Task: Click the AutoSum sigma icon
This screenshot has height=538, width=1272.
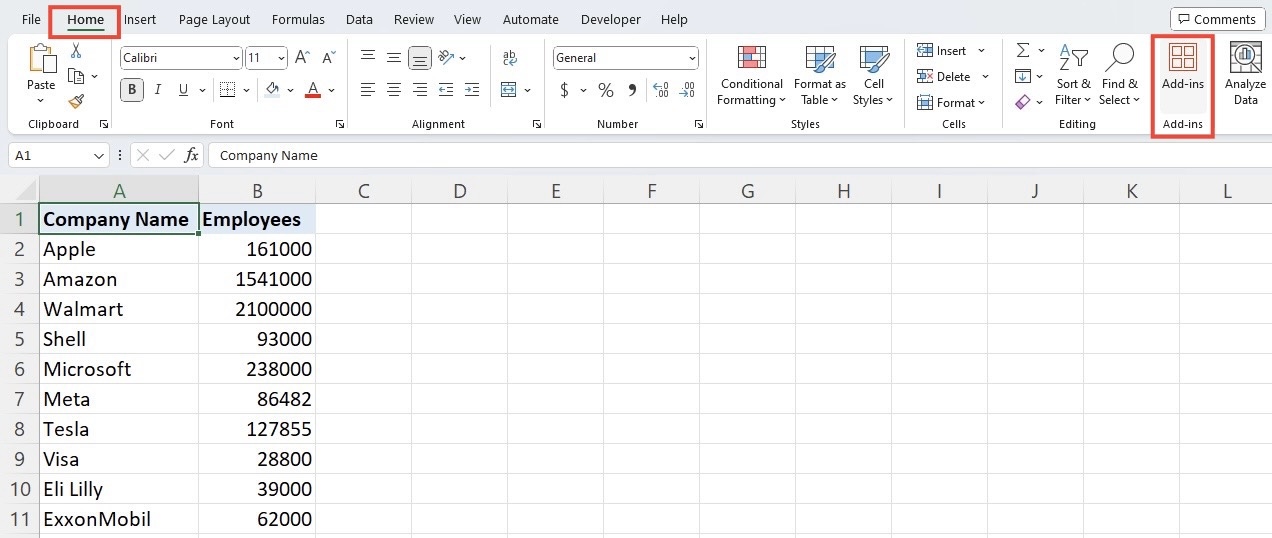Action: [x=1023, y=50]
